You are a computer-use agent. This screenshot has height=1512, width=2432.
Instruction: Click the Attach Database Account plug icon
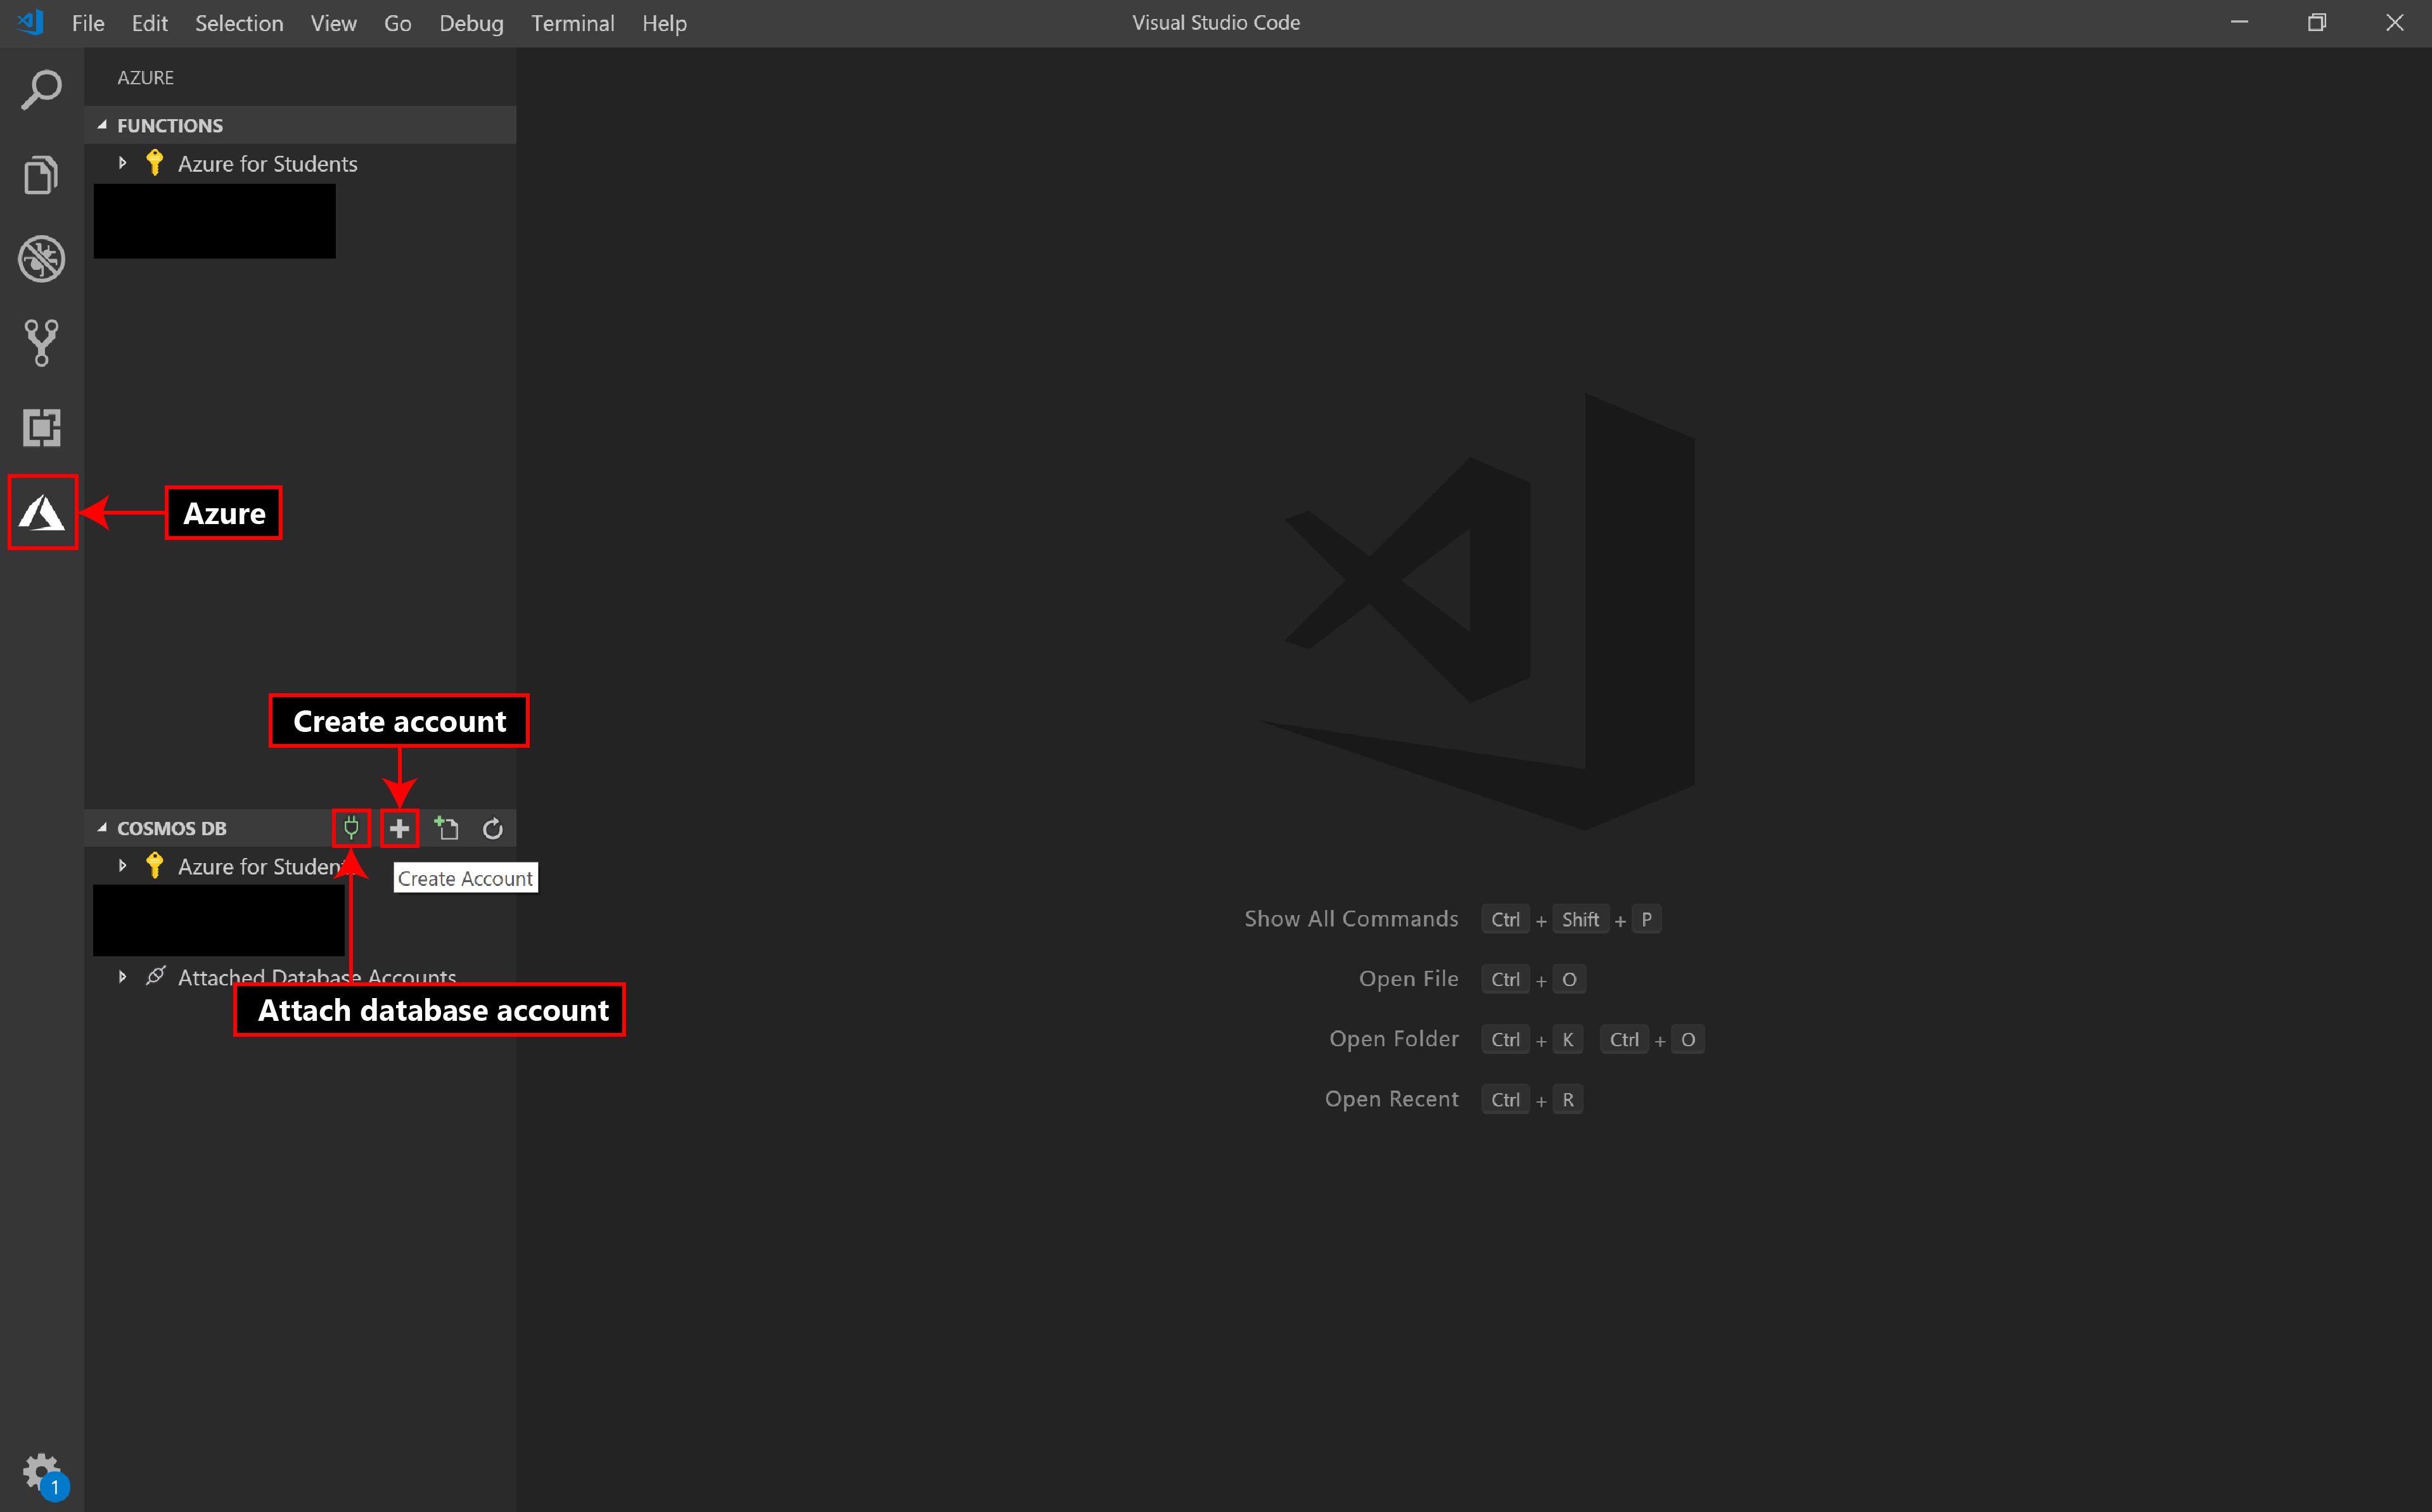point(351,828)
